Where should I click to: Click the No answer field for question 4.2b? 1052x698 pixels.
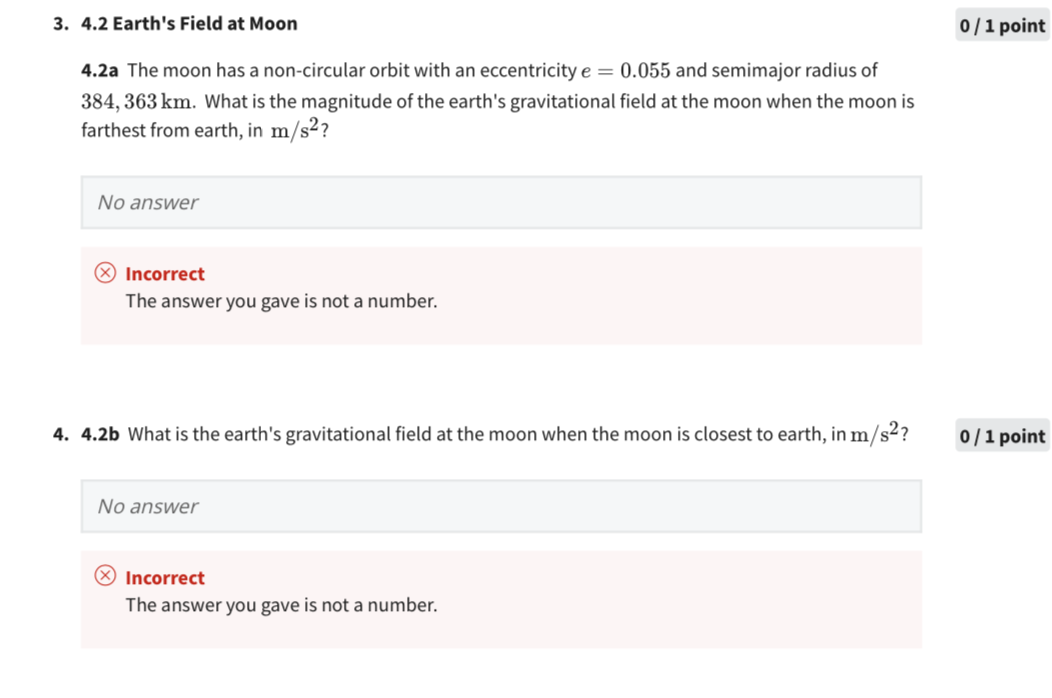pos(500,506)
